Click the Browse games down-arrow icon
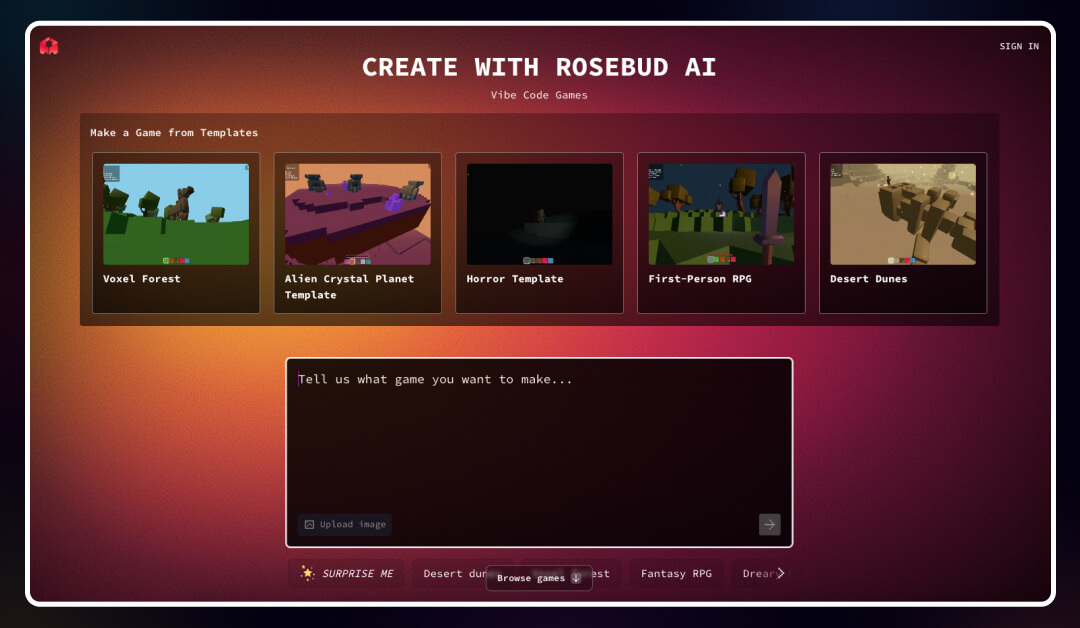The image size is (1080, 628). point(577,578)
